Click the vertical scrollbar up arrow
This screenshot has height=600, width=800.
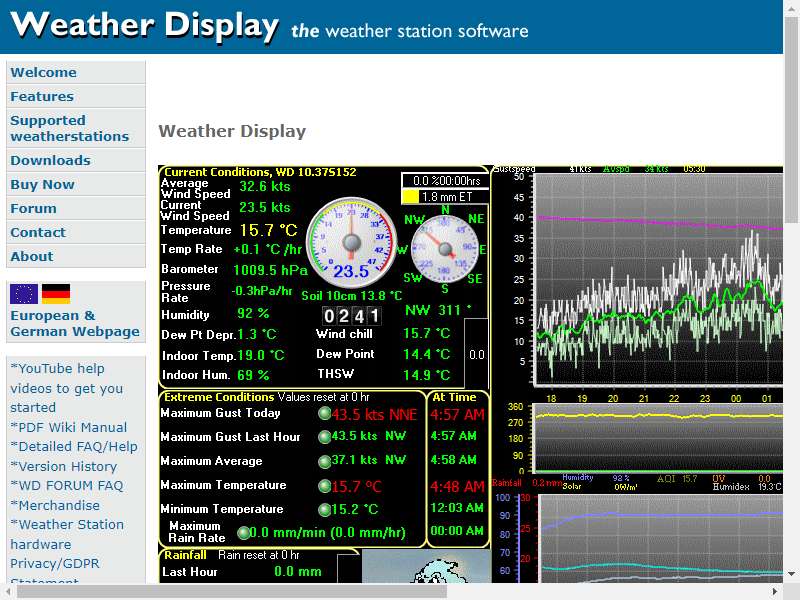[791, 10]
